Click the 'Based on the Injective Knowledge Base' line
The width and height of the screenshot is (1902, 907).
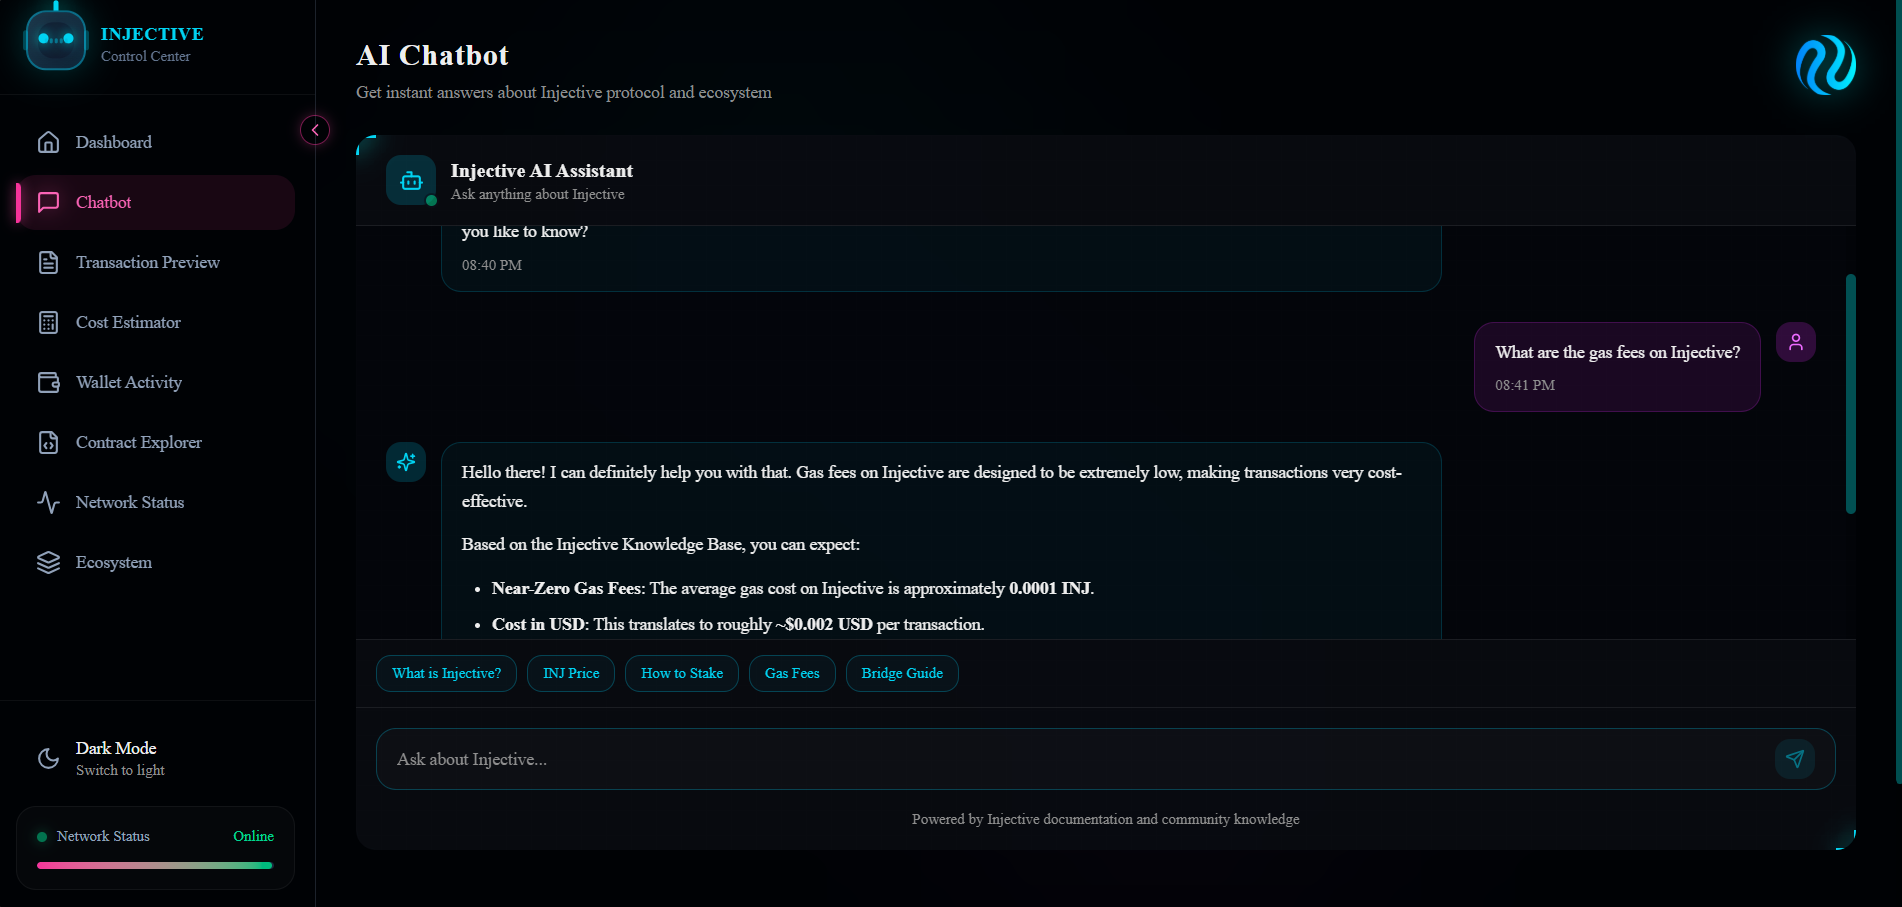pos(661,544)
